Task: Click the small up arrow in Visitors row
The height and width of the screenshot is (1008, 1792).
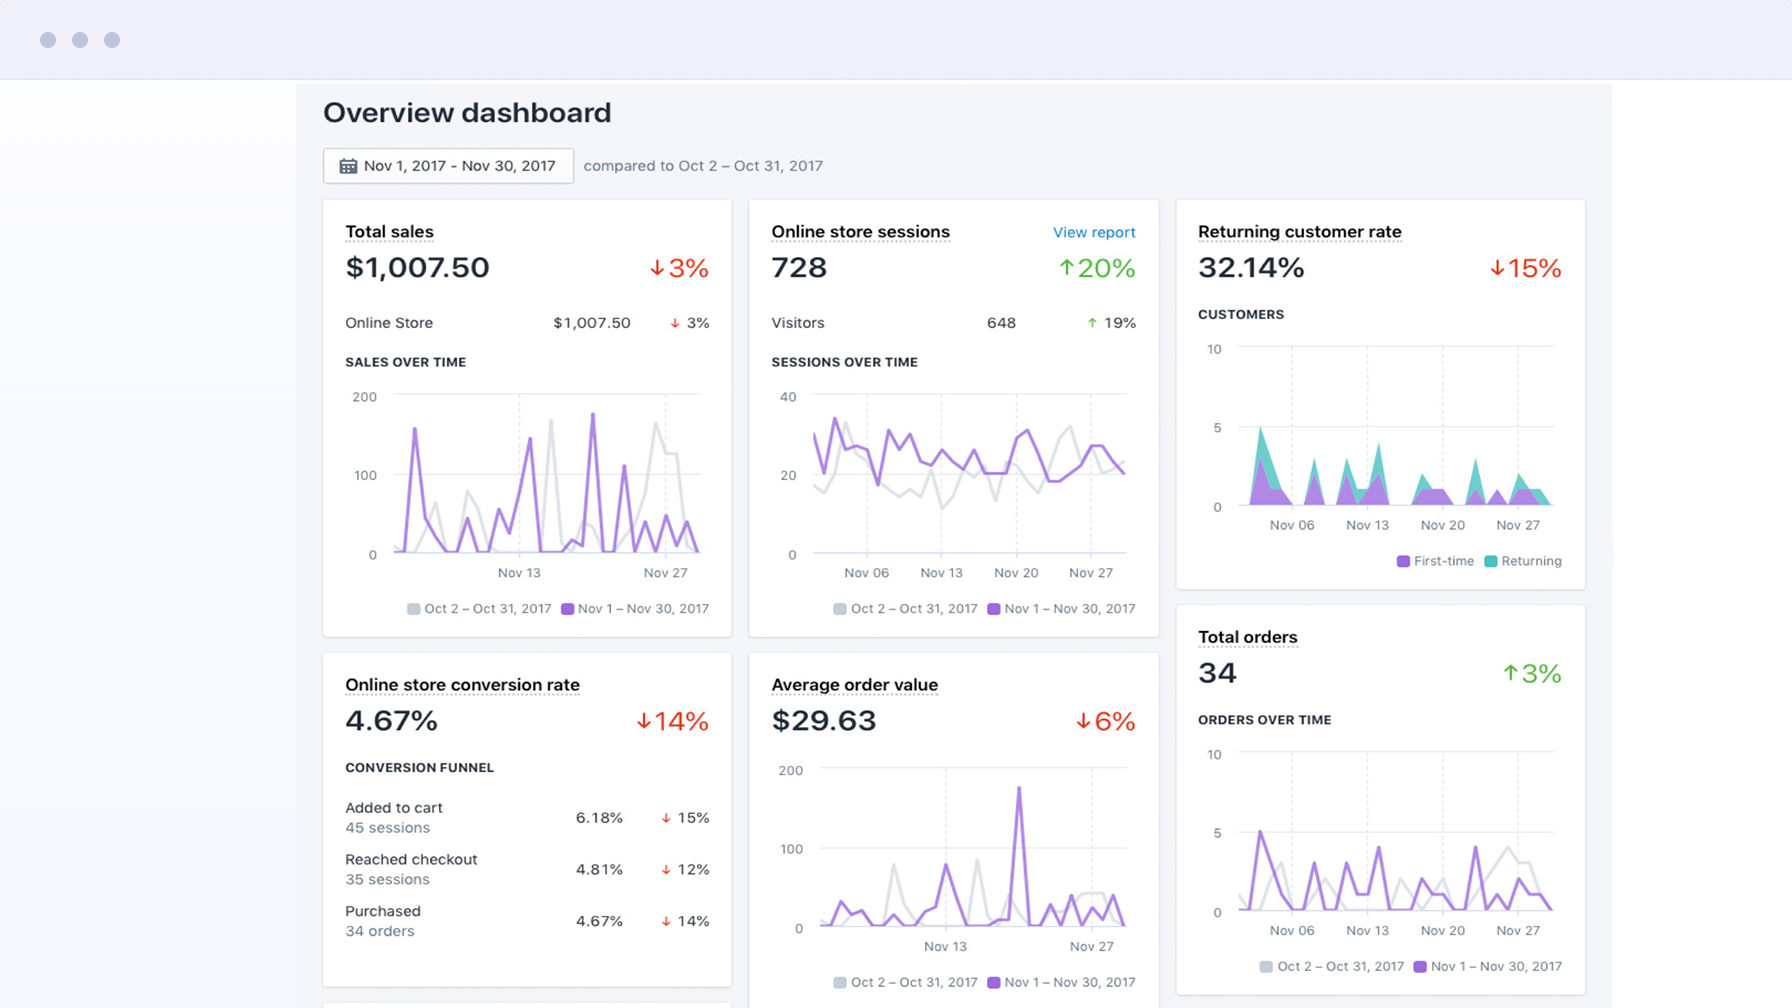Action: pyautogui.click(x=1092, y=323)
